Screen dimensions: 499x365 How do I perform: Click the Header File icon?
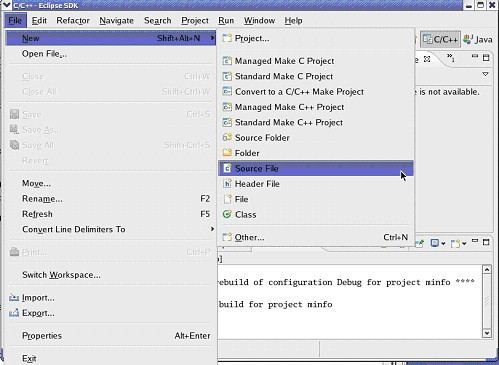pos(227,184)
